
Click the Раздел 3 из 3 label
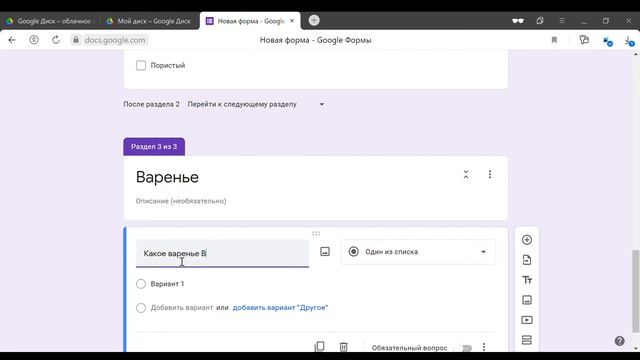pyautogui.click(x=154, y=147)
